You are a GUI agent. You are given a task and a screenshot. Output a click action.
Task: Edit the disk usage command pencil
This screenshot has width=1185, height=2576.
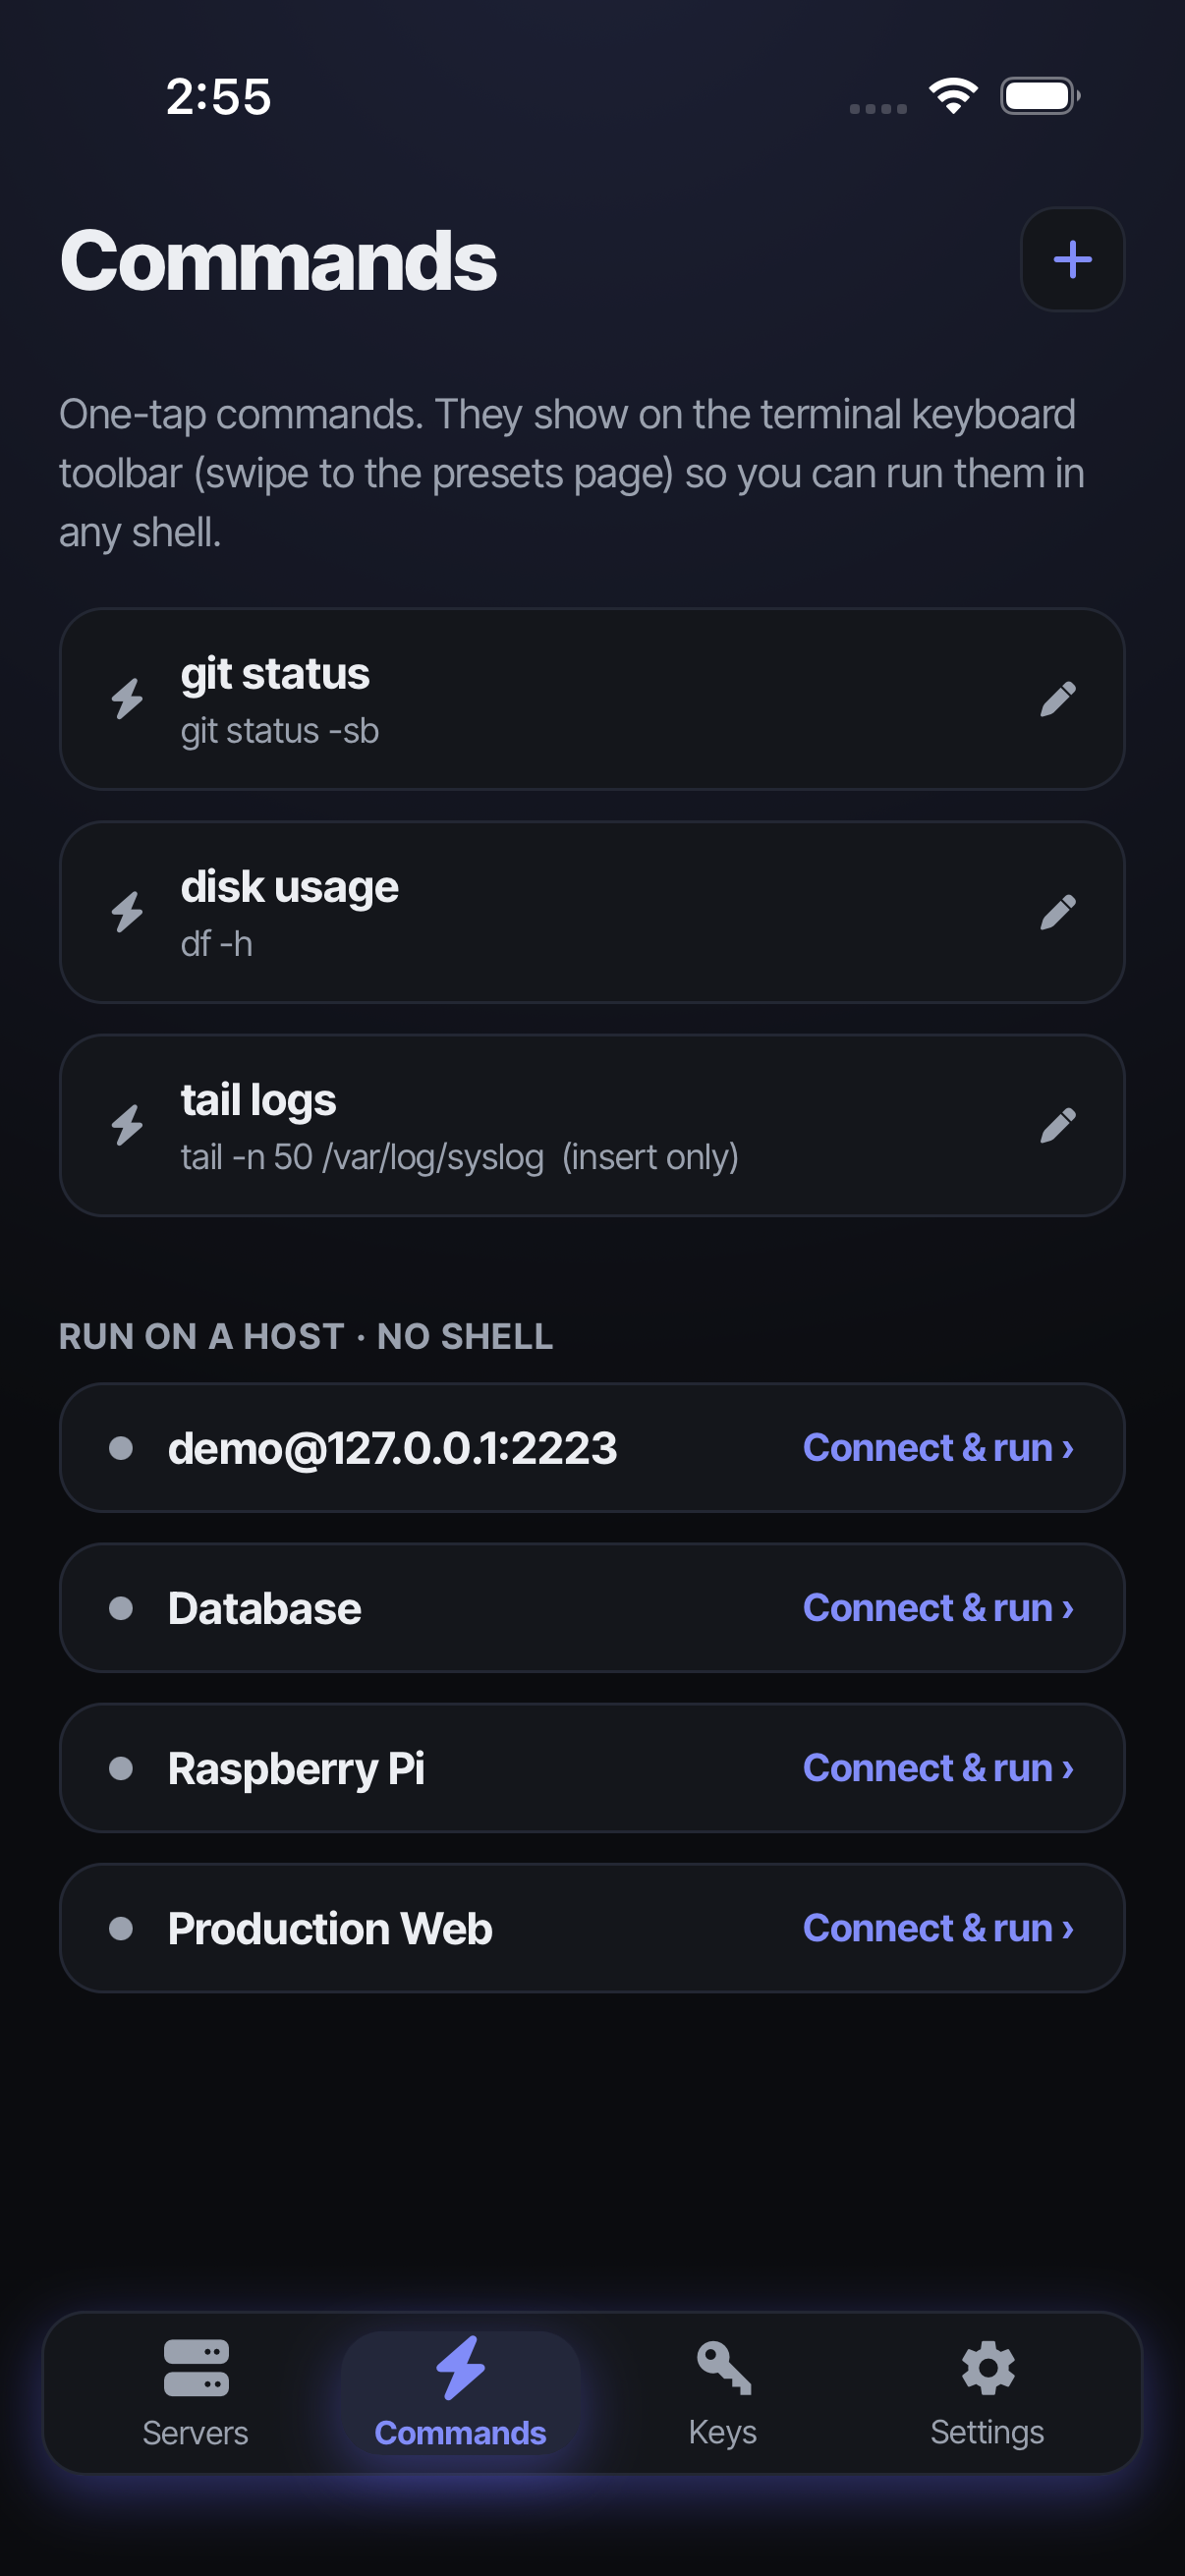[1057, 912]
